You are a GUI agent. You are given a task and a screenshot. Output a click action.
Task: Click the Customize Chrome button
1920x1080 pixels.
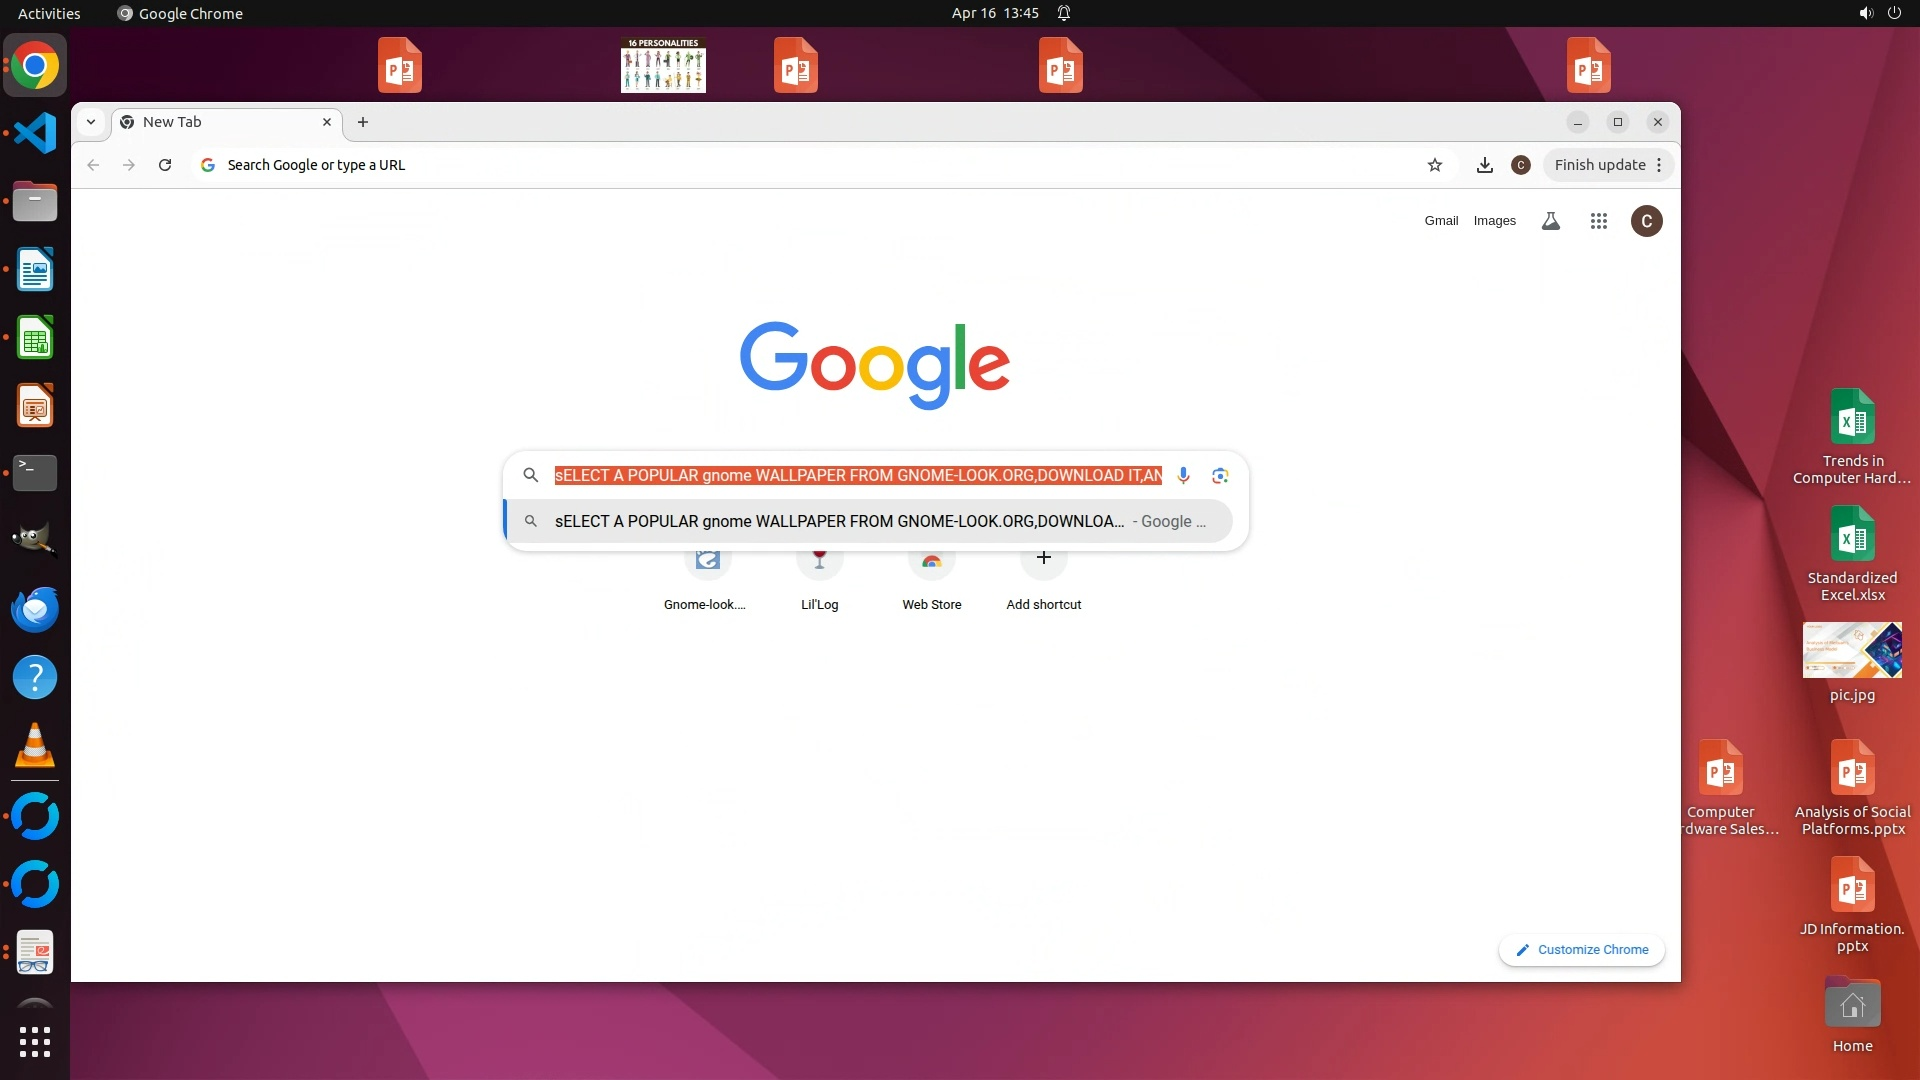coord(1582,949)
